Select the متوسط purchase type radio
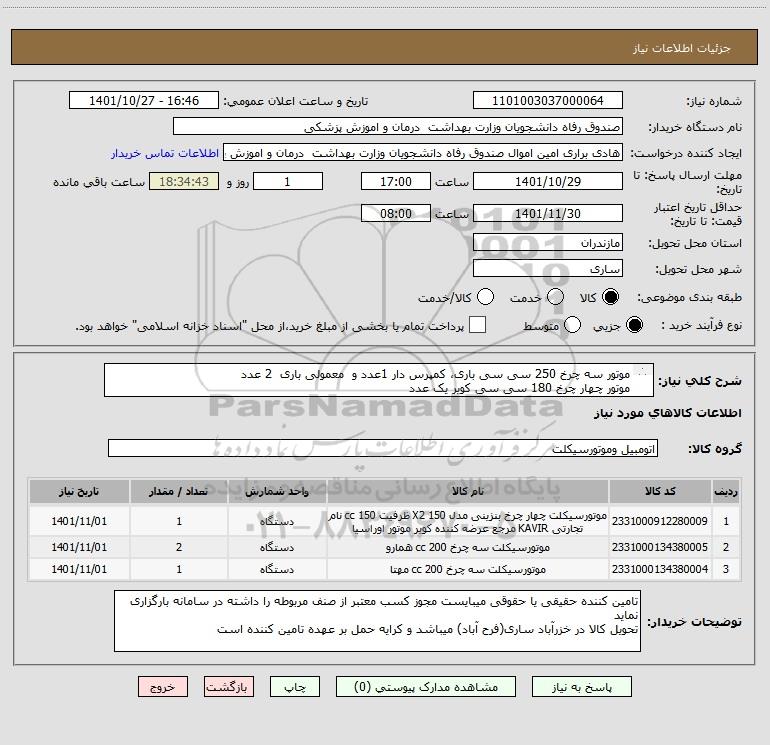This screenshot has width=770, height=745. pos(572,325)
